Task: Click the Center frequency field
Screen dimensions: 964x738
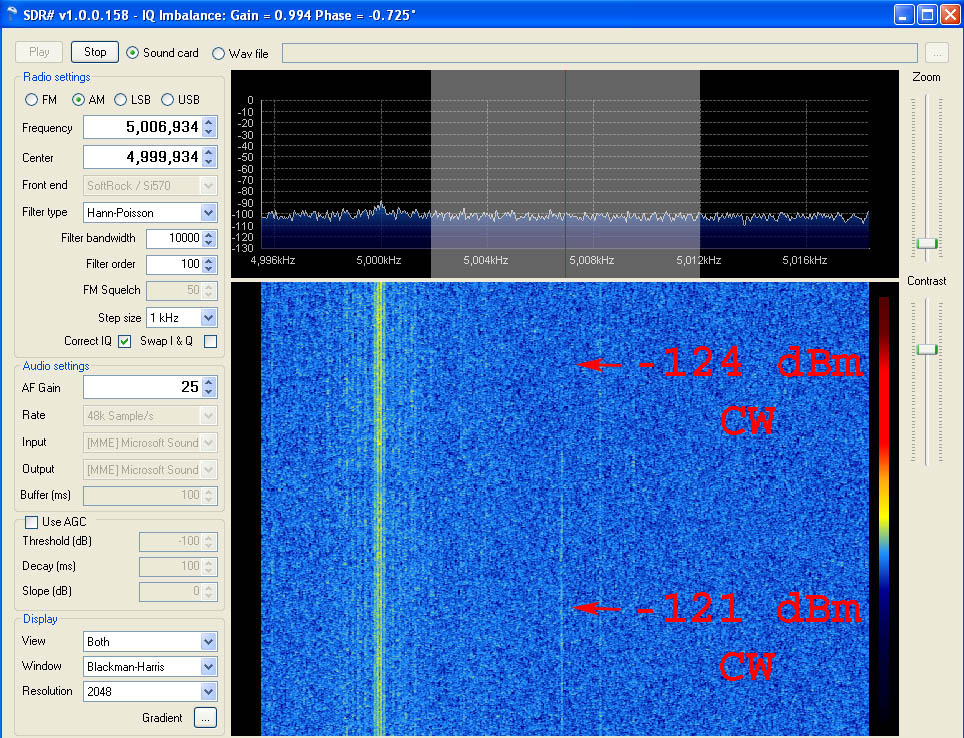Action: click(143, 157)
